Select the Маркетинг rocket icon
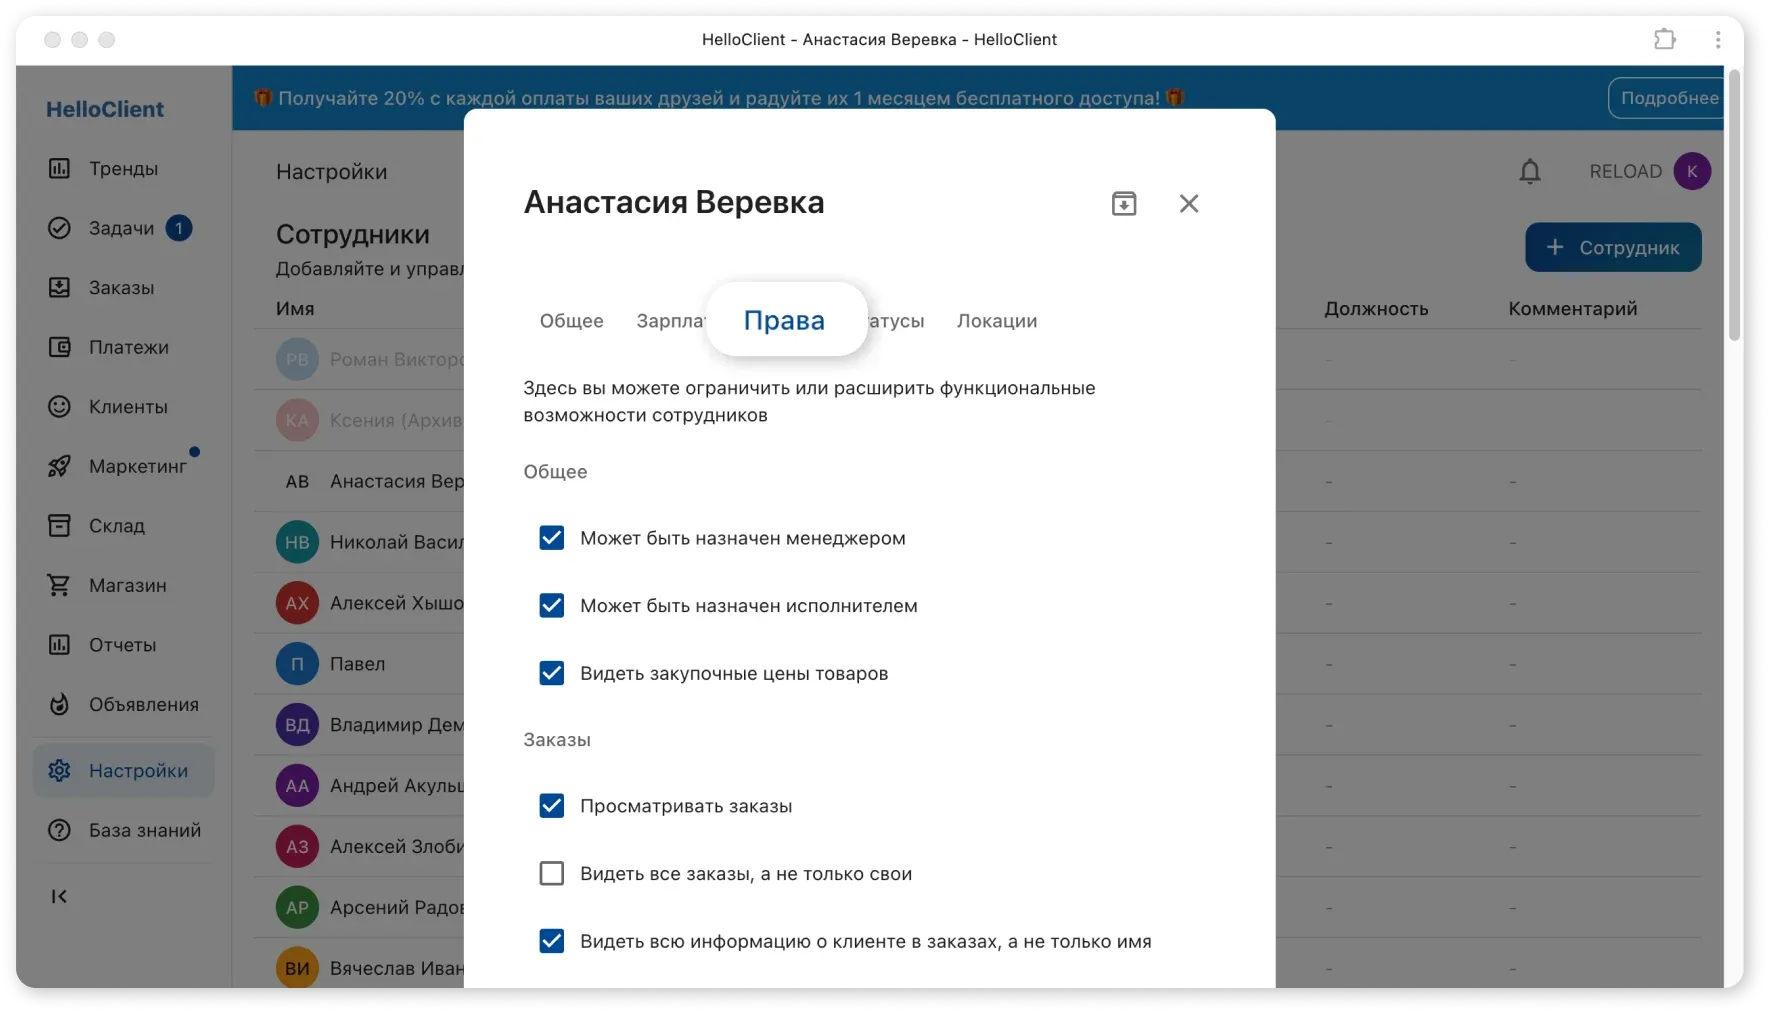The height and width of the screenshot is (1012, 1768). tap(60, 466)
